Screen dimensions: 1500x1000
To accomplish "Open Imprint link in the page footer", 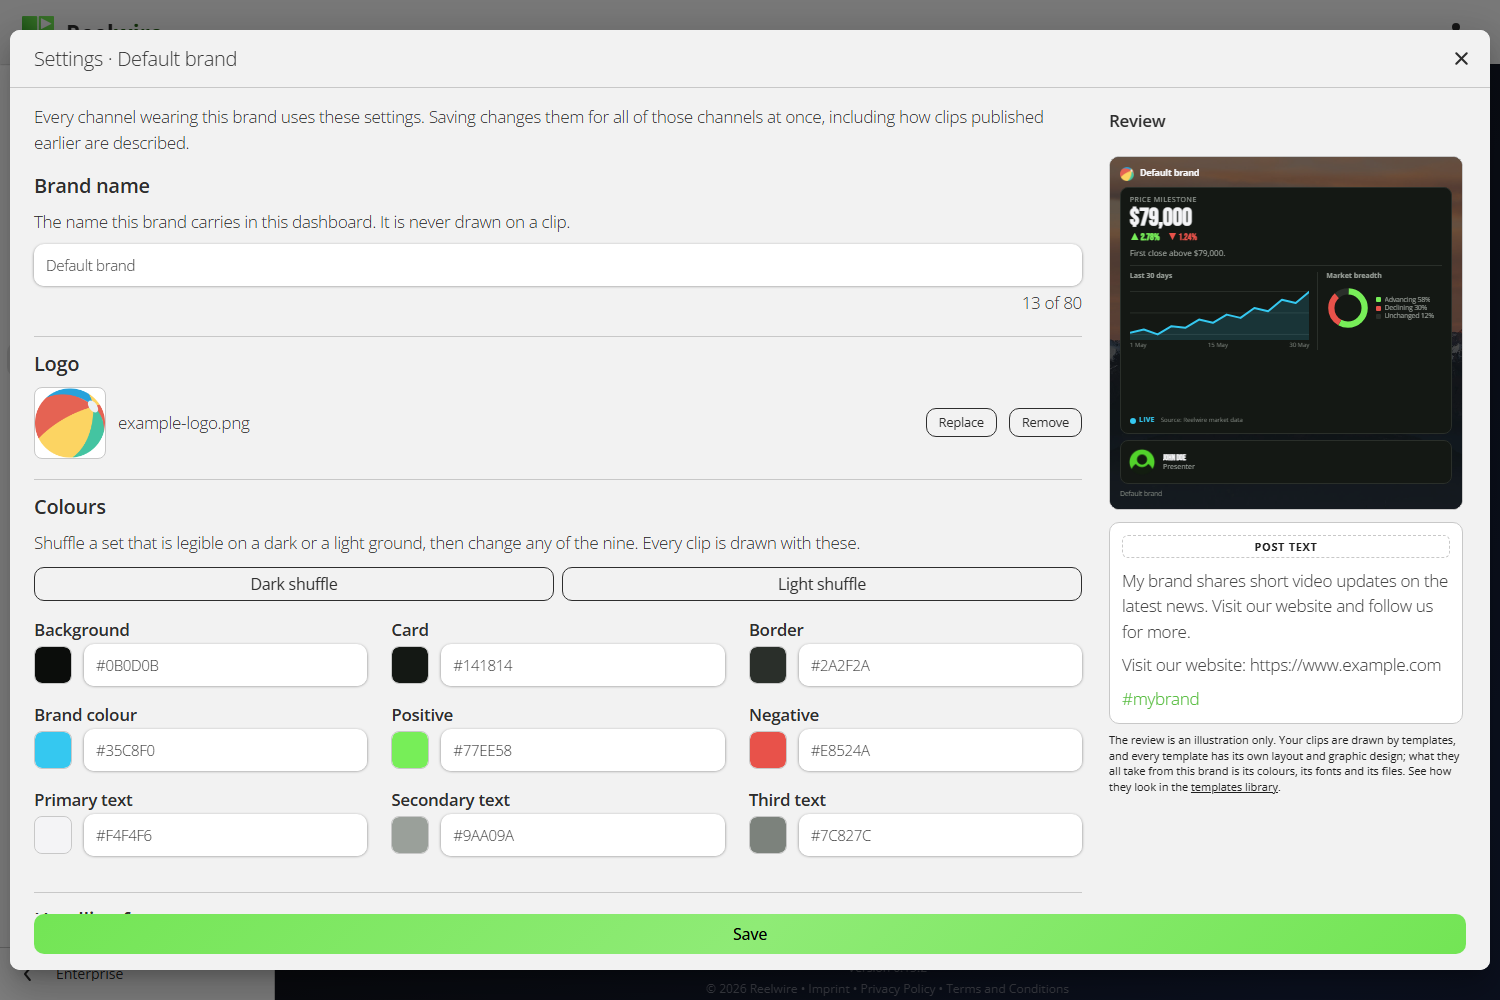I will coord(829,989).
